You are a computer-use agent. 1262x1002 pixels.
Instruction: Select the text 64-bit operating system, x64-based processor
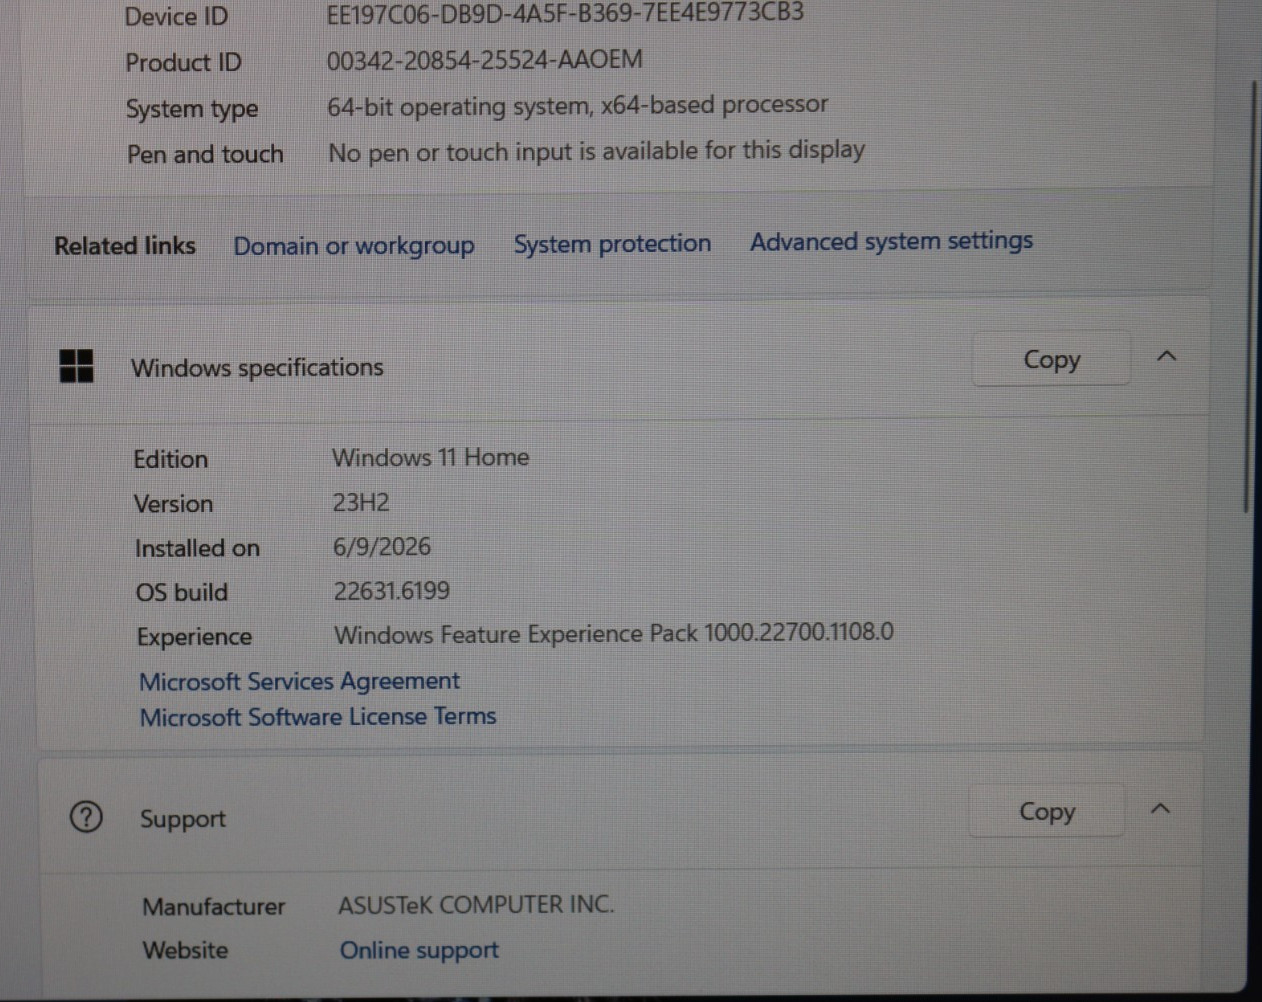pyautogui.click(x=577, y=105)
